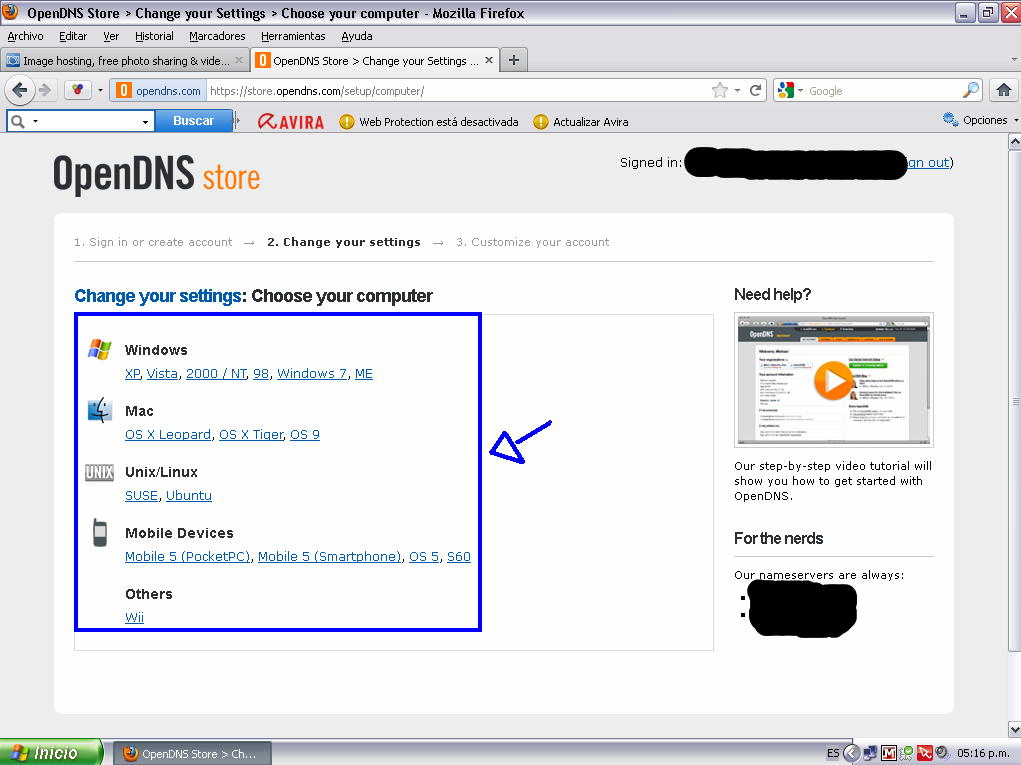
Task: Open the Editar menu
Action: tap(73, 36)
